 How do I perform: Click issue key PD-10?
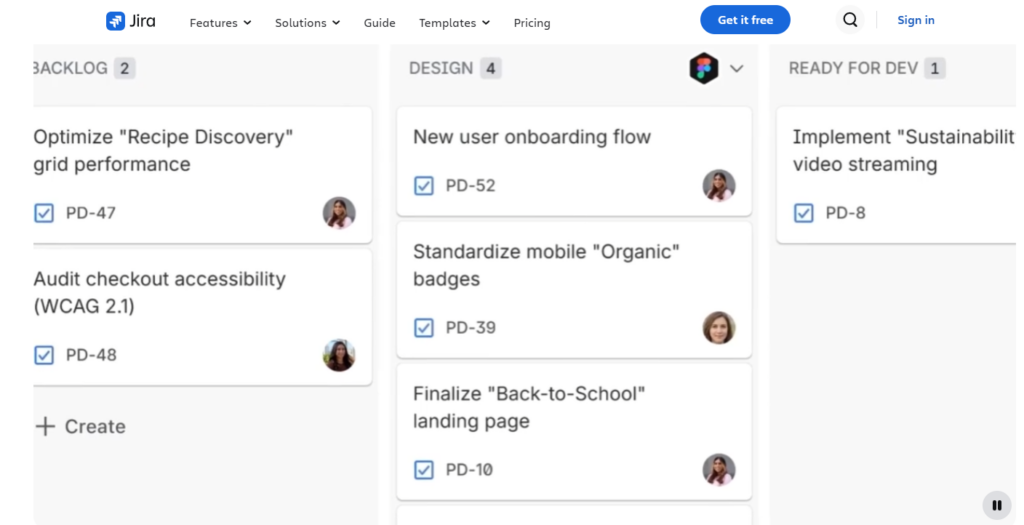point(469,469)
